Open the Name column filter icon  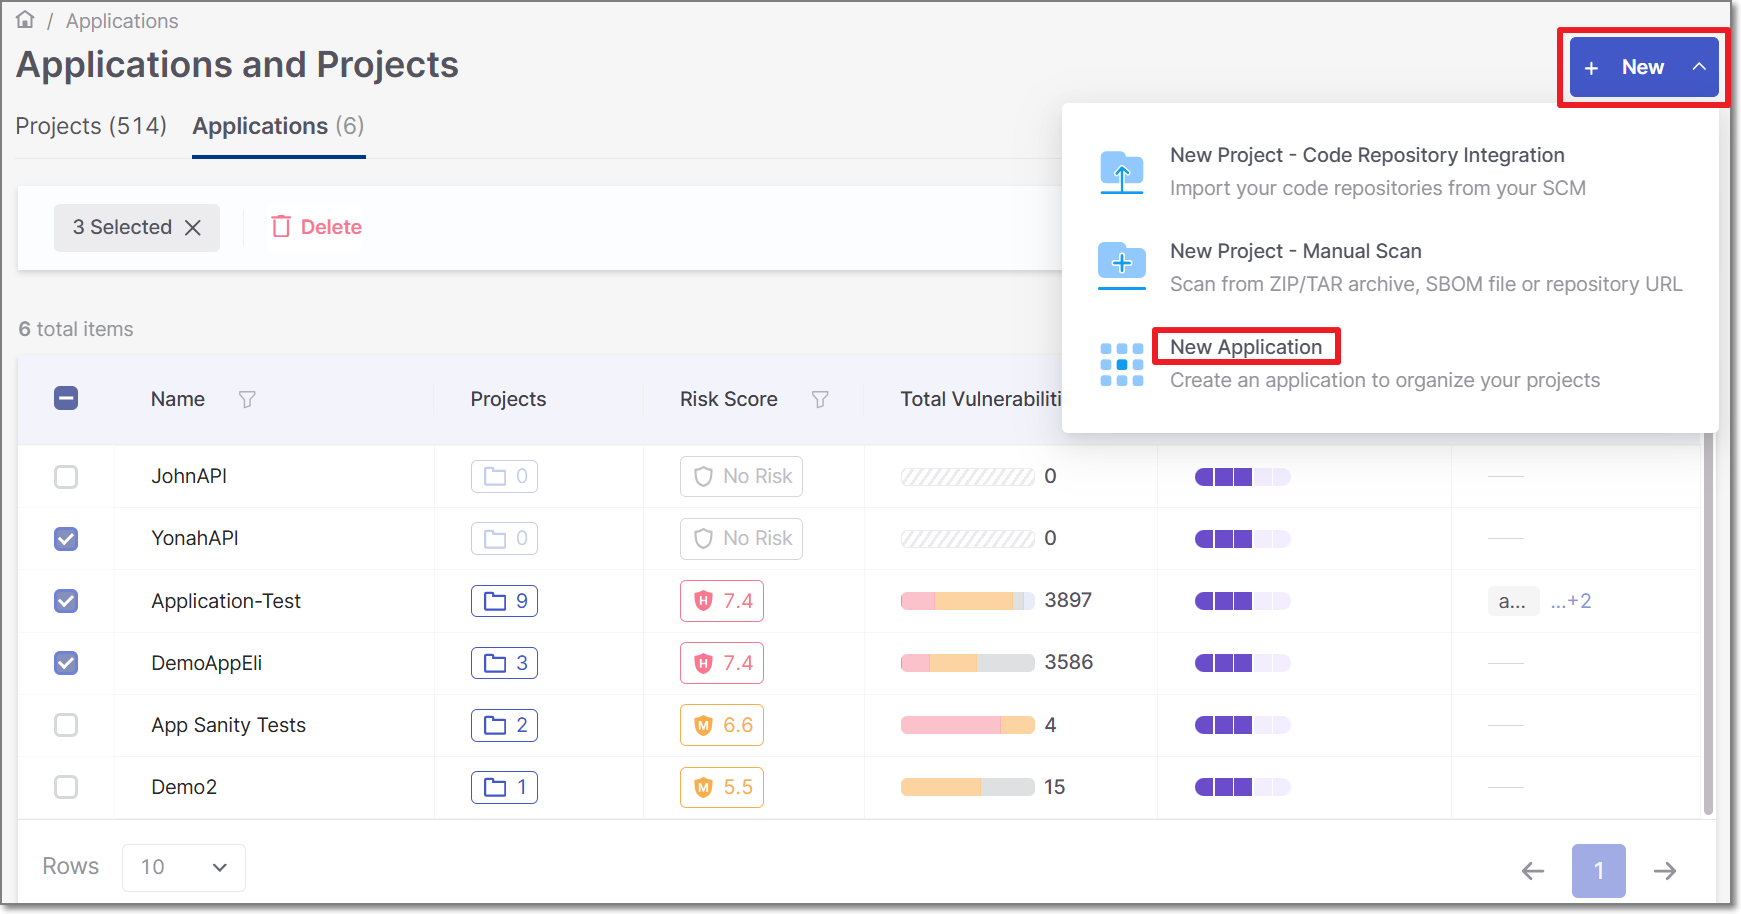tap(246, 399)
